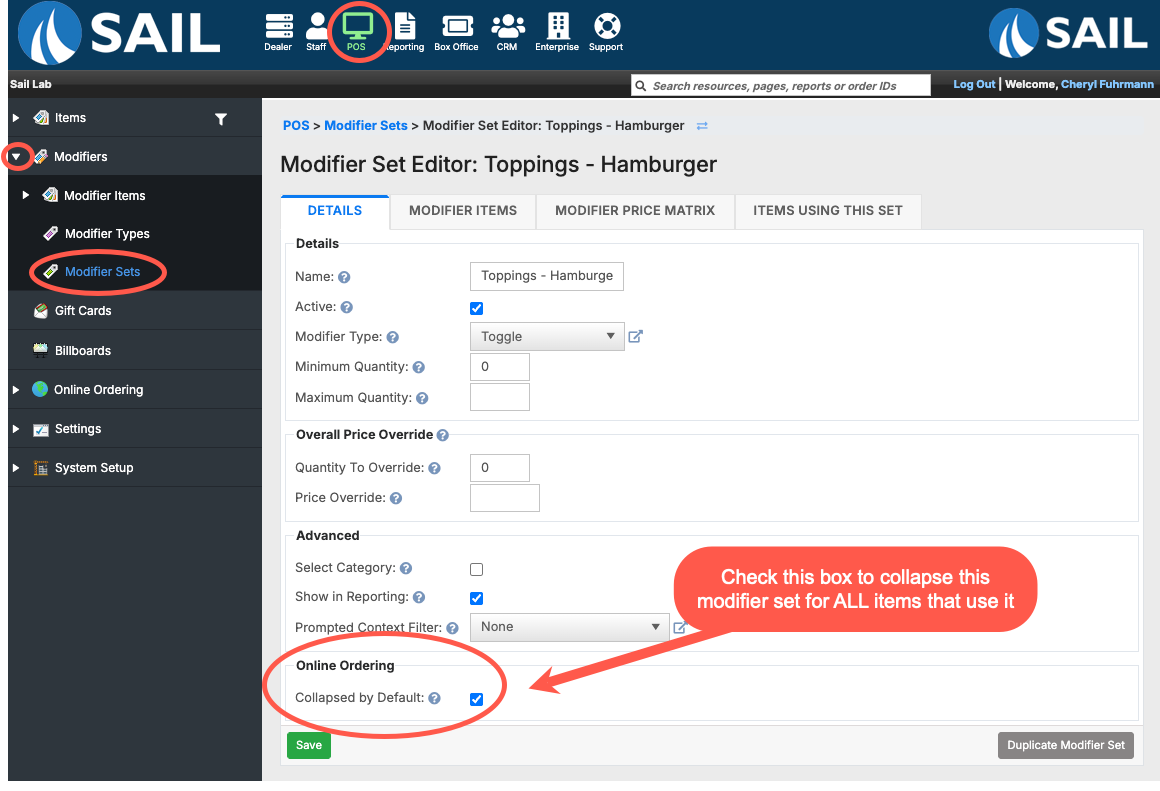Go to Modifier Sets breadcrumb link

click(365, 126)
